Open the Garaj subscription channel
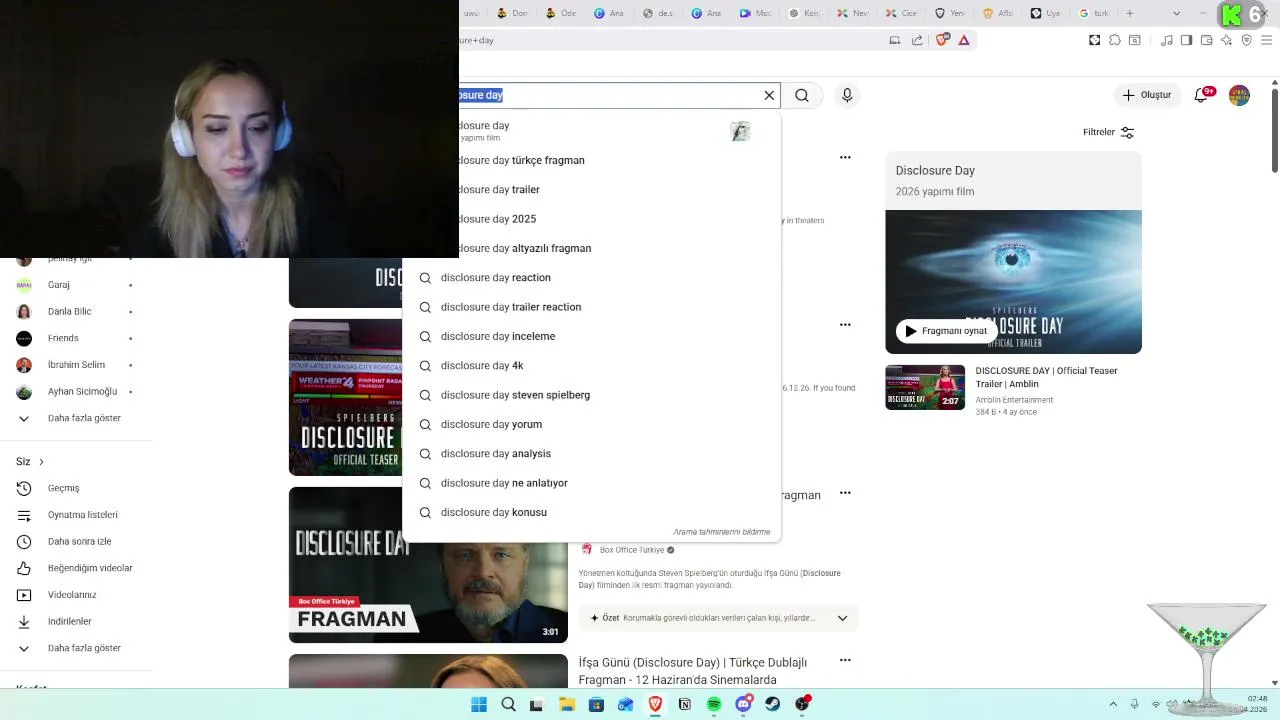1280x720 pixels. click(x=75, y=285)
